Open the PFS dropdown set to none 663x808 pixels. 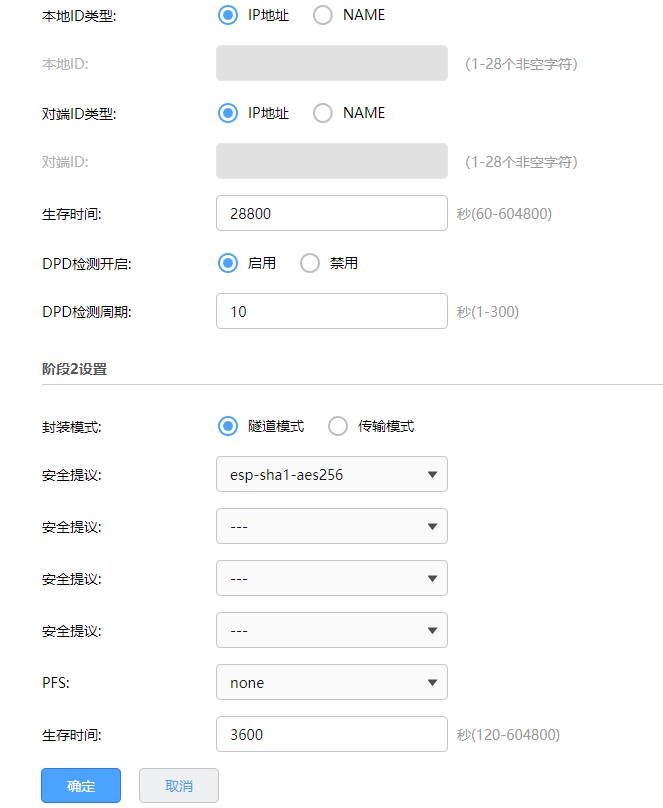coord(331,683)
